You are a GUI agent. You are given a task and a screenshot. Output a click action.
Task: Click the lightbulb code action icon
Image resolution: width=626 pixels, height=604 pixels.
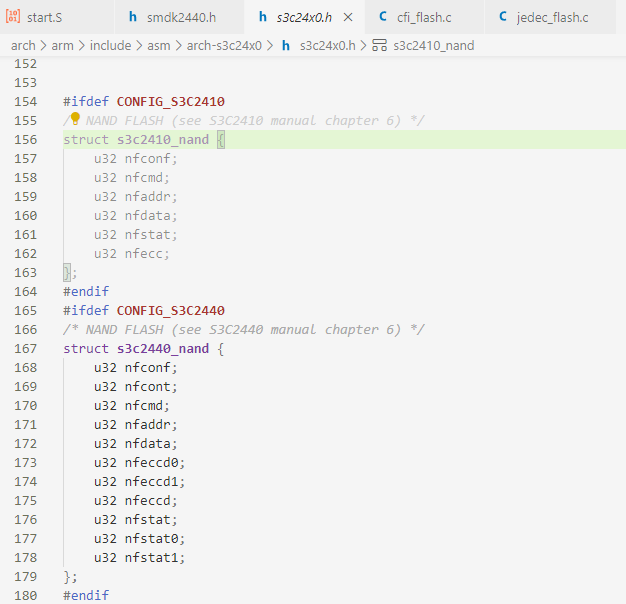[x=75, y=119]
